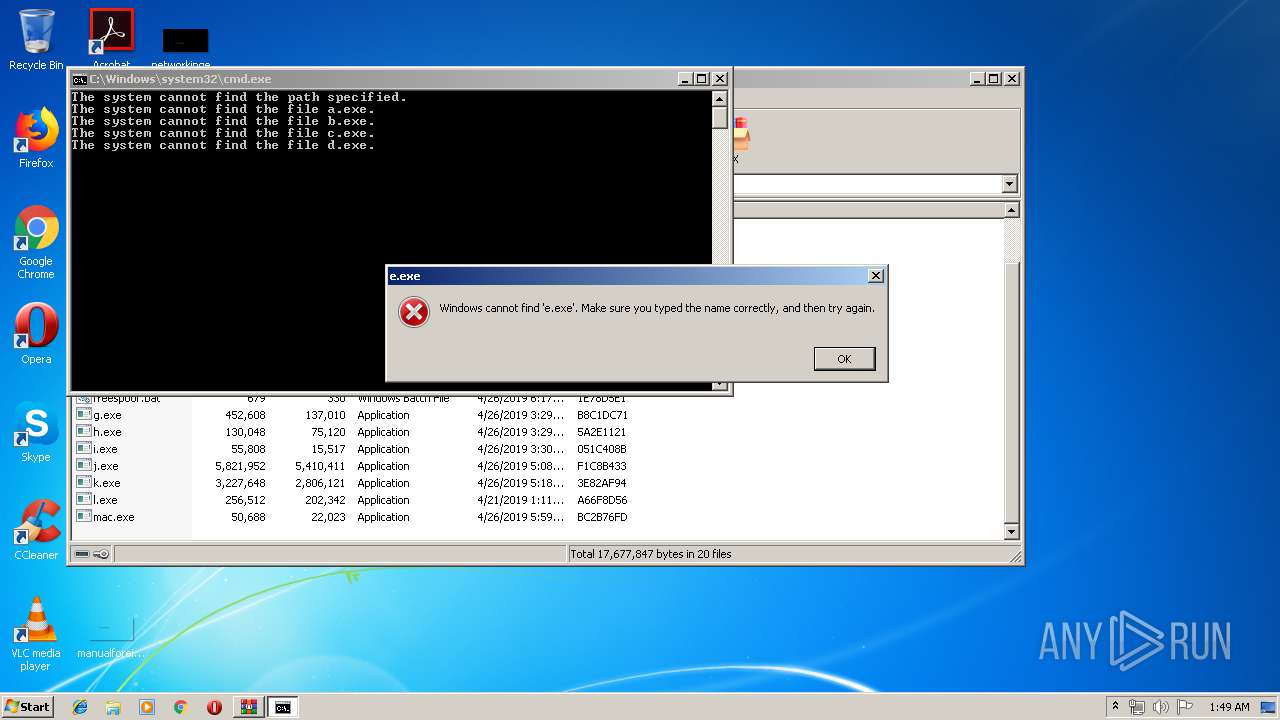Open the WinRAR address bar dropdown
1280x720 pixels.
(x=1009, y=184)
